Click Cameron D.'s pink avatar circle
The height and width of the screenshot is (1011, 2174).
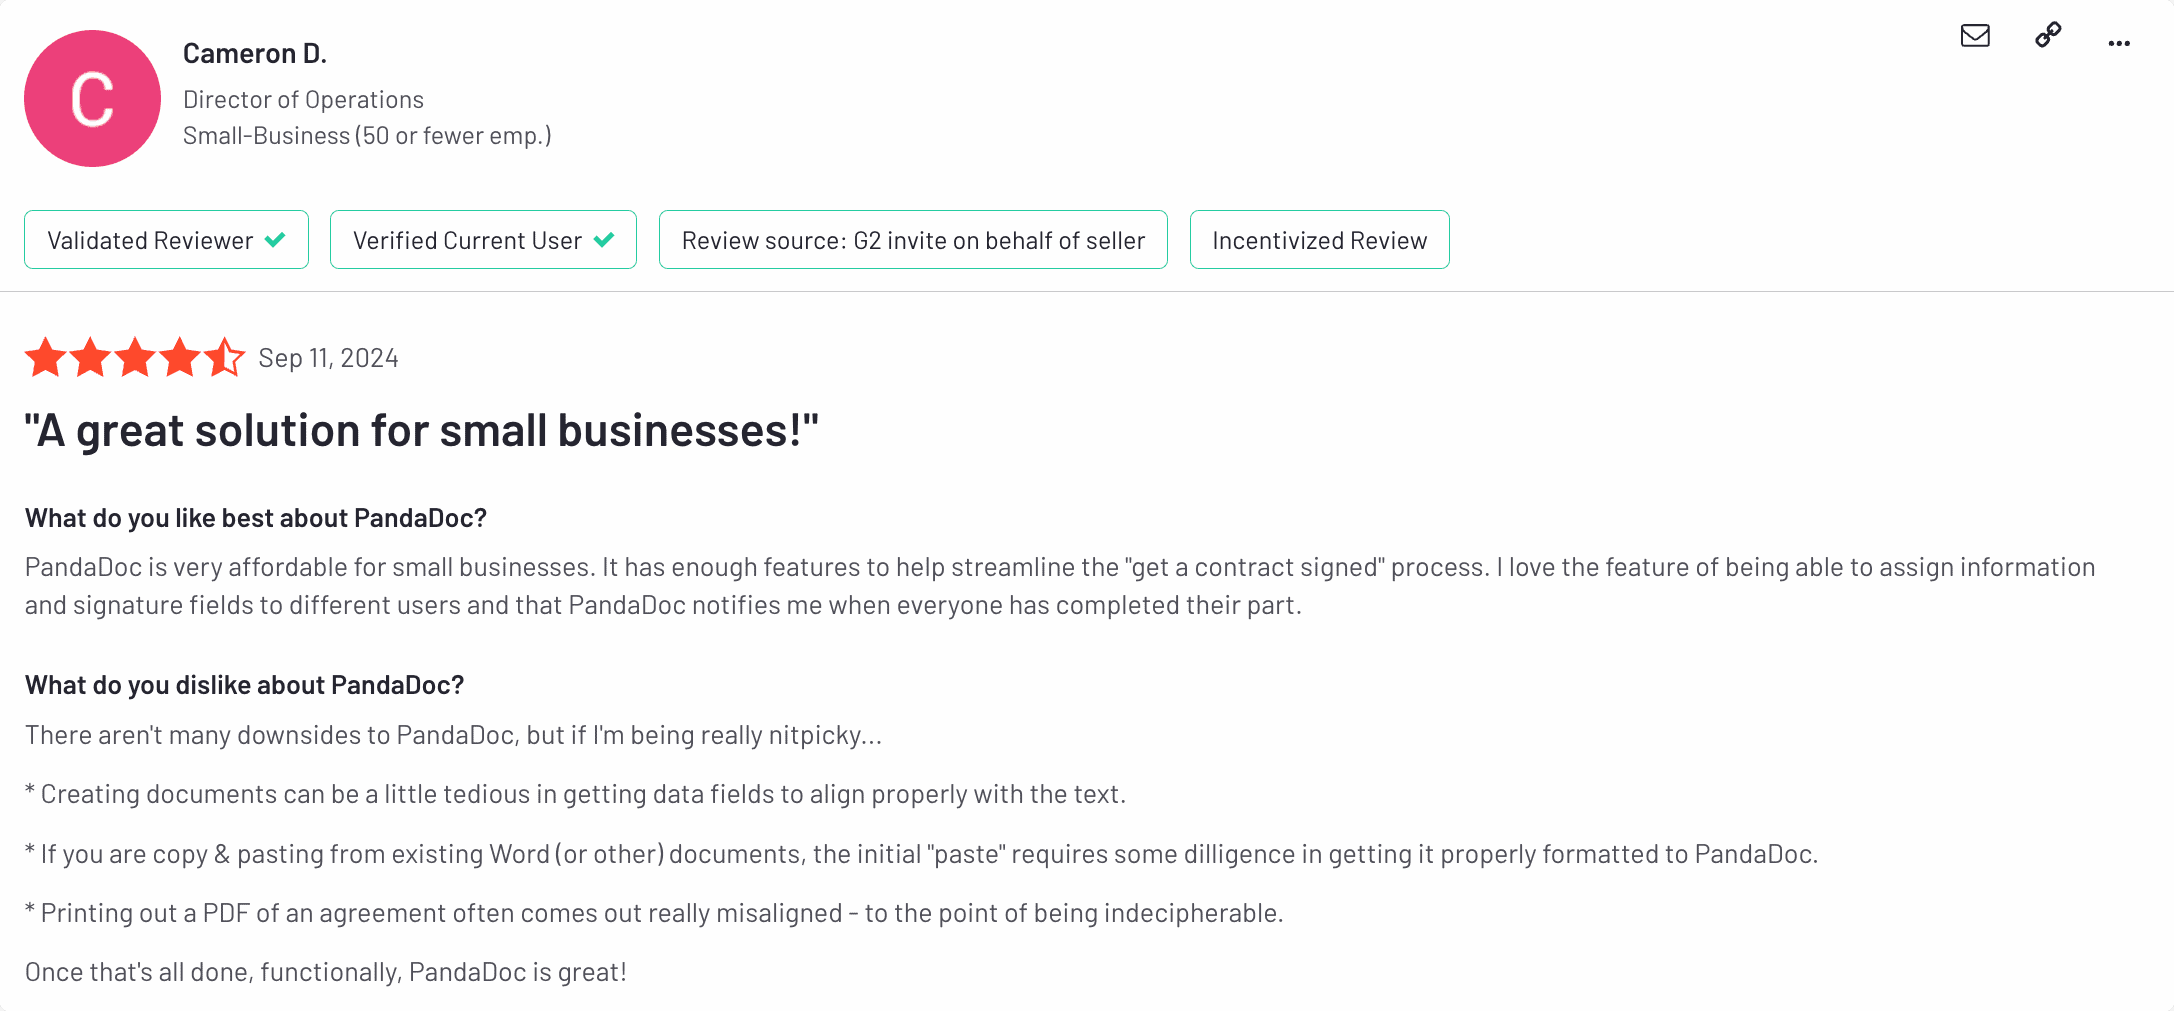(92, 98)
